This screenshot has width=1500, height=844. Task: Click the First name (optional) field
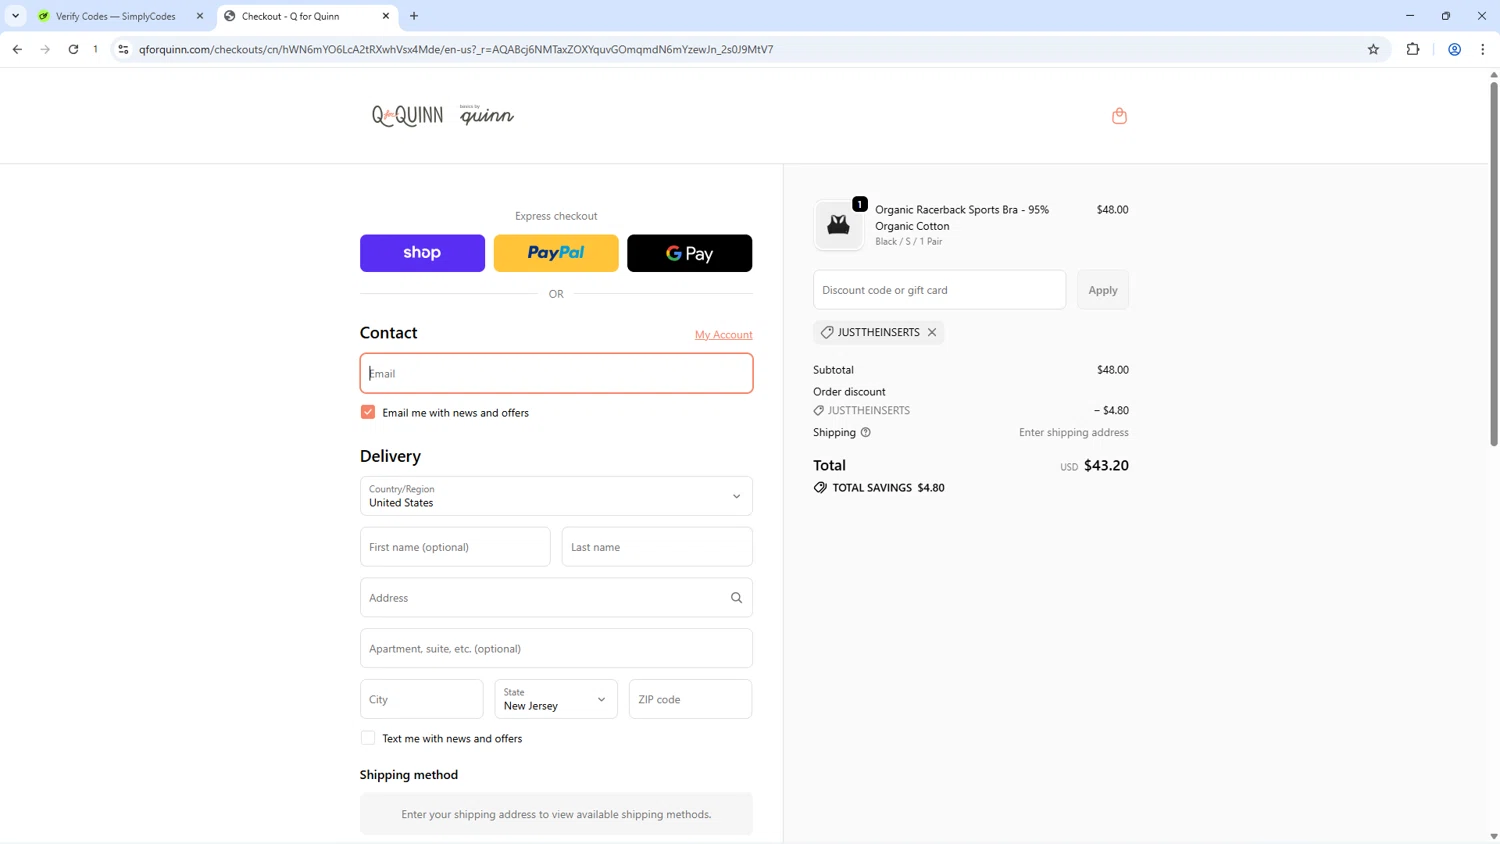455,547
